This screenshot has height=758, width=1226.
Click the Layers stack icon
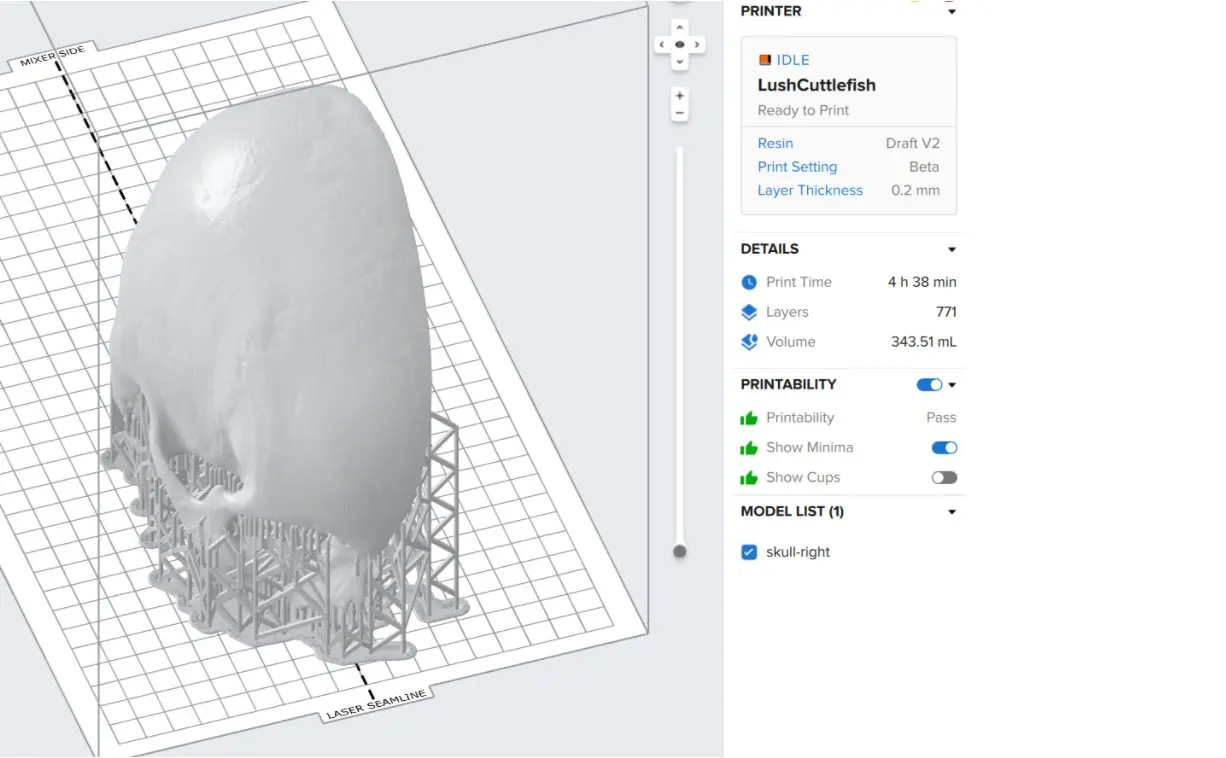[749, 313]
